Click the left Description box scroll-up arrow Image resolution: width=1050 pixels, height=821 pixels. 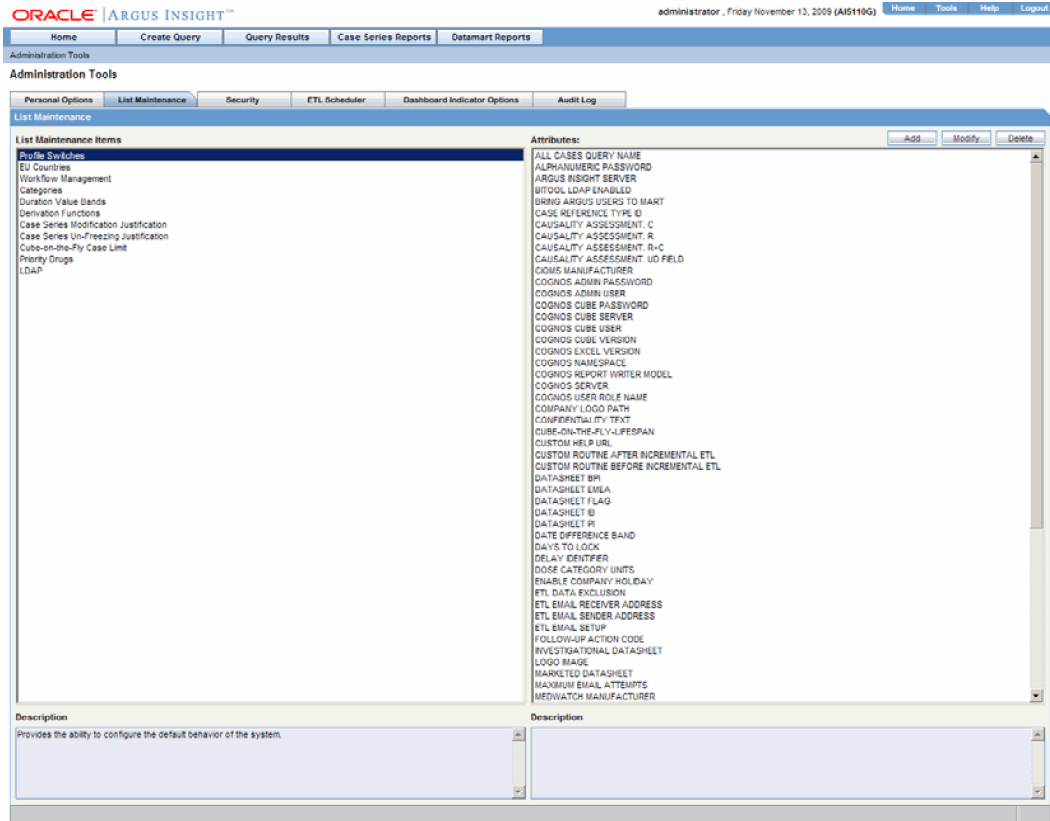tap(518, 735)
